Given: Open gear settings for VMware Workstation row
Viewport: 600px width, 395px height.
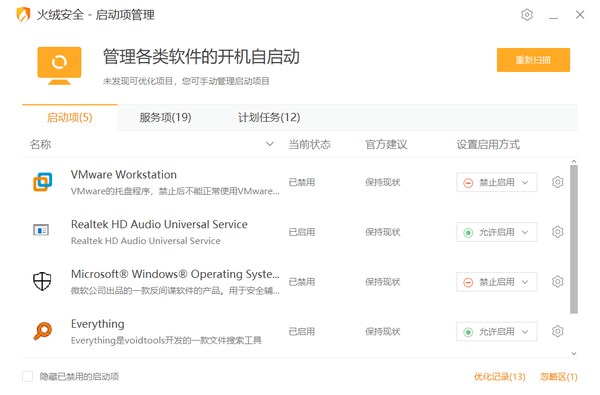Looking at the screenshot, I should (558, 182).
